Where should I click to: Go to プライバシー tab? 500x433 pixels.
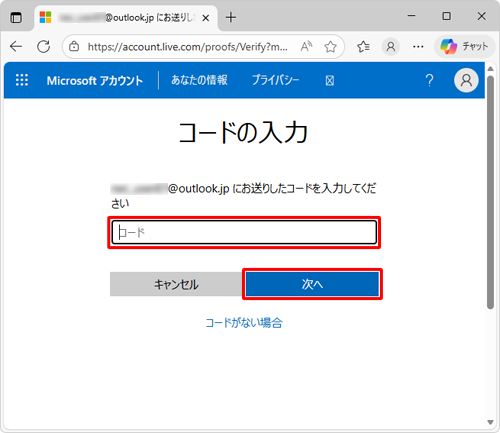click(x=275, y=80)
